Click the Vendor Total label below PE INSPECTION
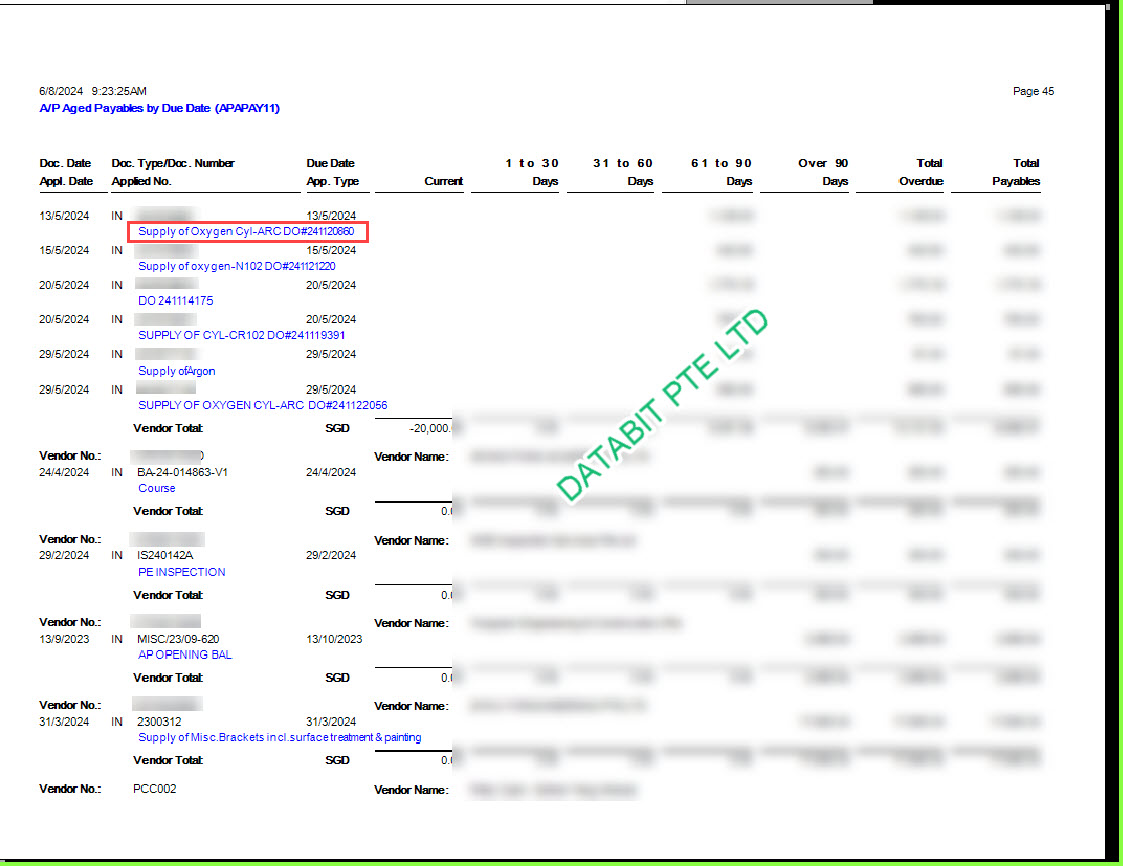 (168, 595)
